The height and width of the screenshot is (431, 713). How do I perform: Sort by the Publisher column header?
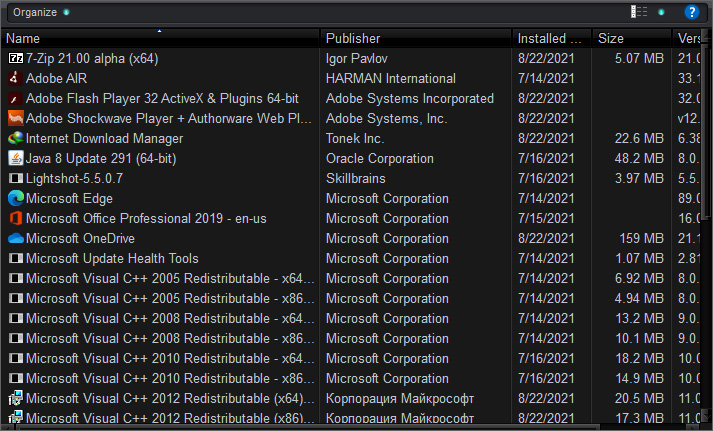416,38
